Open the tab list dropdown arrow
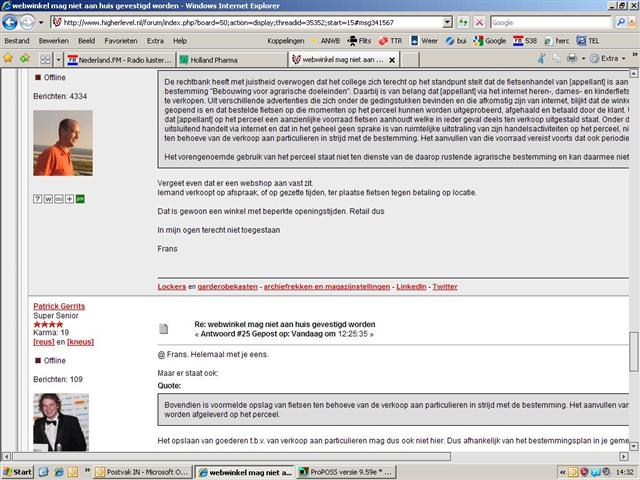 pos(58,60)
